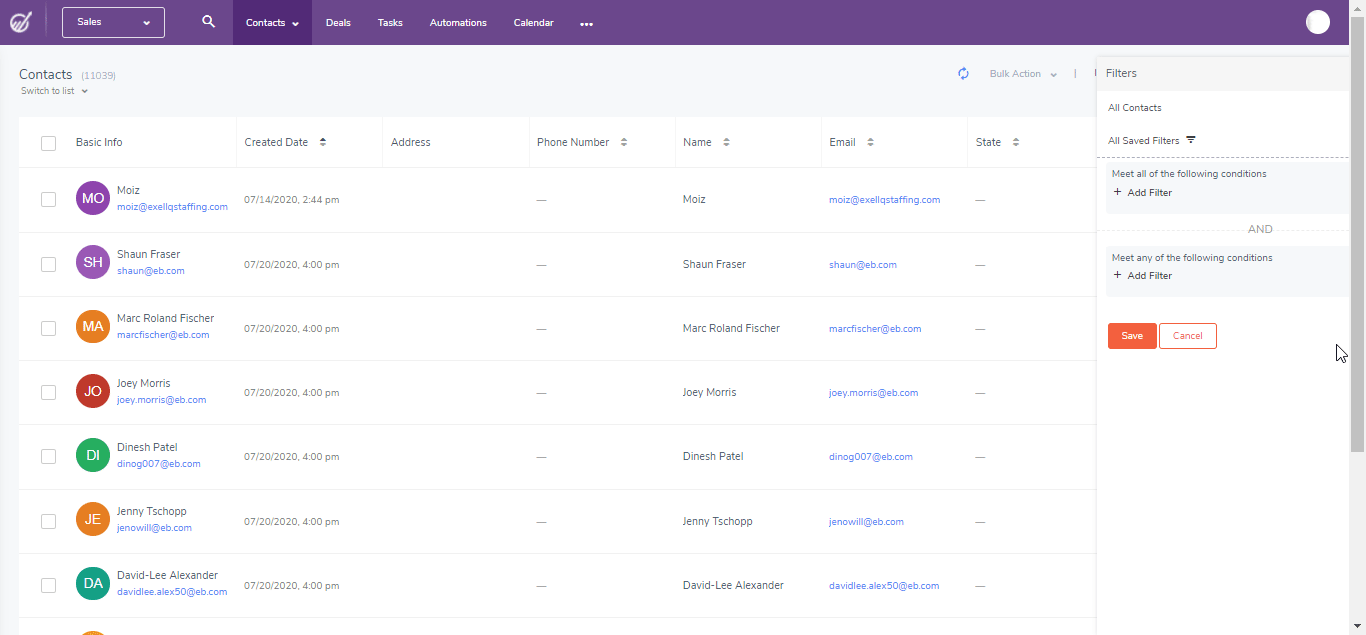
Task: Open the Switch to list dropdown
Action: (54, 91)
